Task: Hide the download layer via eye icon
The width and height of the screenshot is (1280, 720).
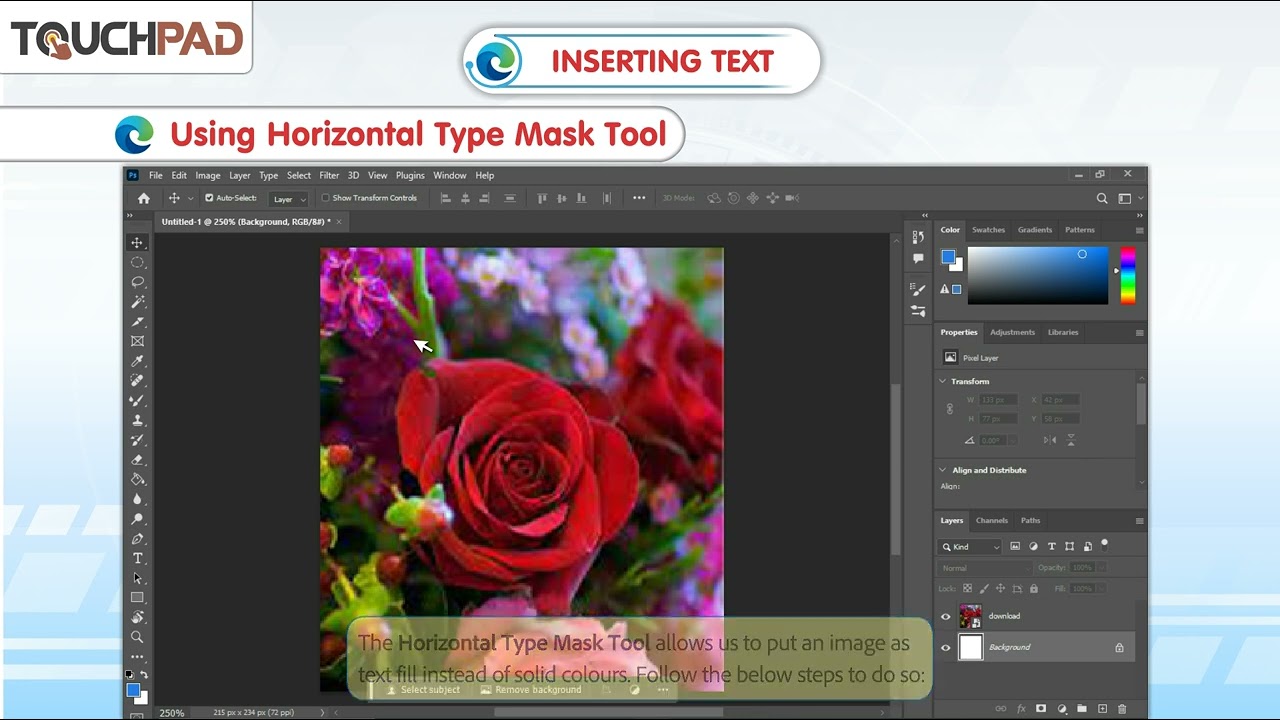Action: coord(946,617)
